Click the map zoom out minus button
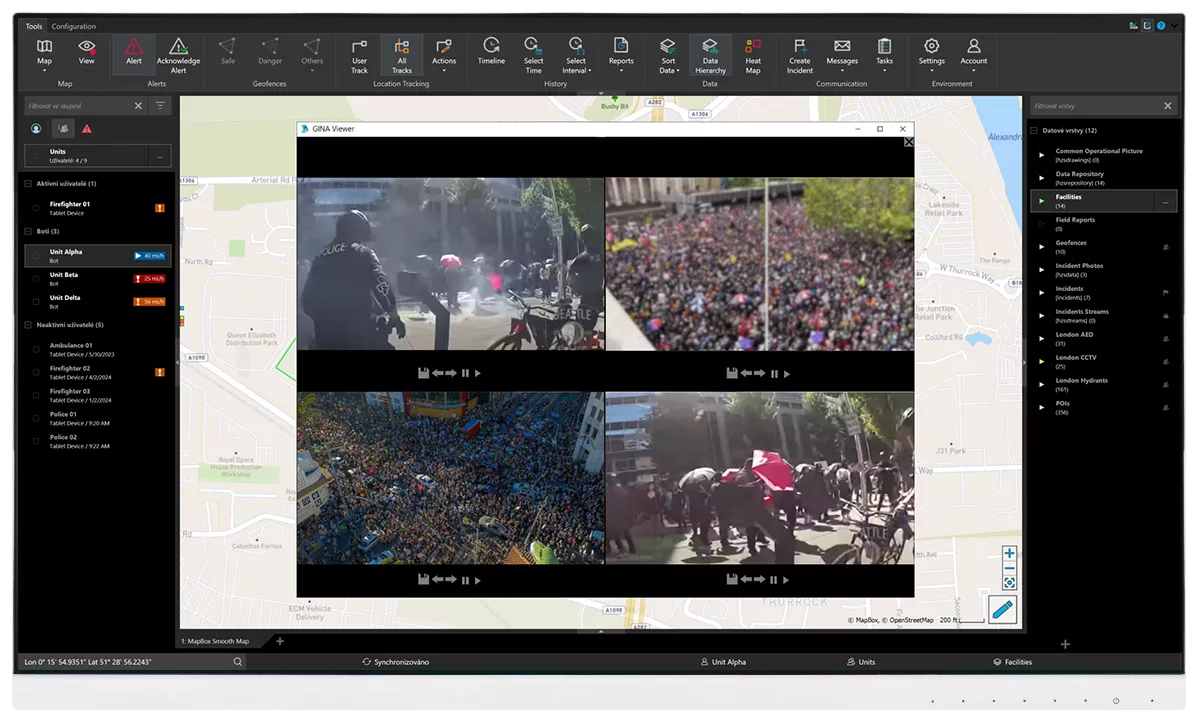 click(1009, 568)
